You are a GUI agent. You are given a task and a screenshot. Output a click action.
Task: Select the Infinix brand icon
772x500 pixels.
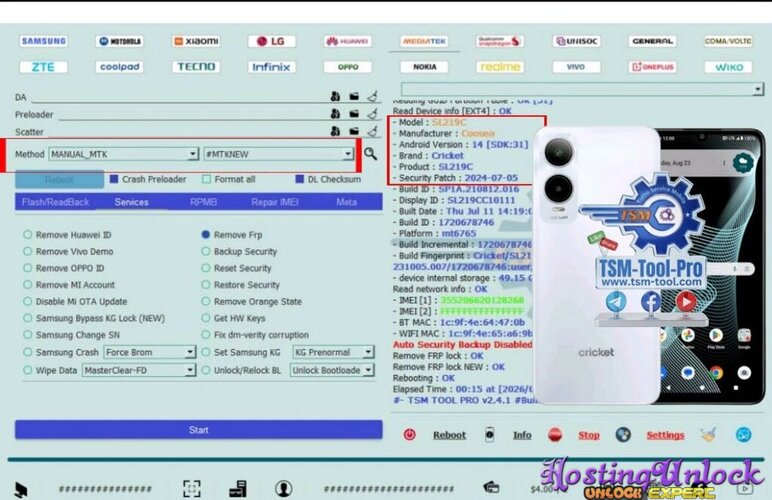coord(272,66)
